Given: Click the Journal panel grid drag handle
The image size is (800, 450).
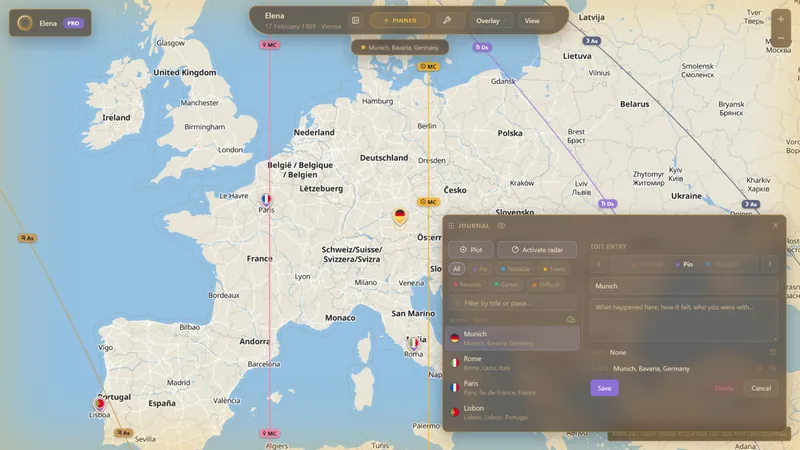Looking at the screenshot, I should point(452,226).
